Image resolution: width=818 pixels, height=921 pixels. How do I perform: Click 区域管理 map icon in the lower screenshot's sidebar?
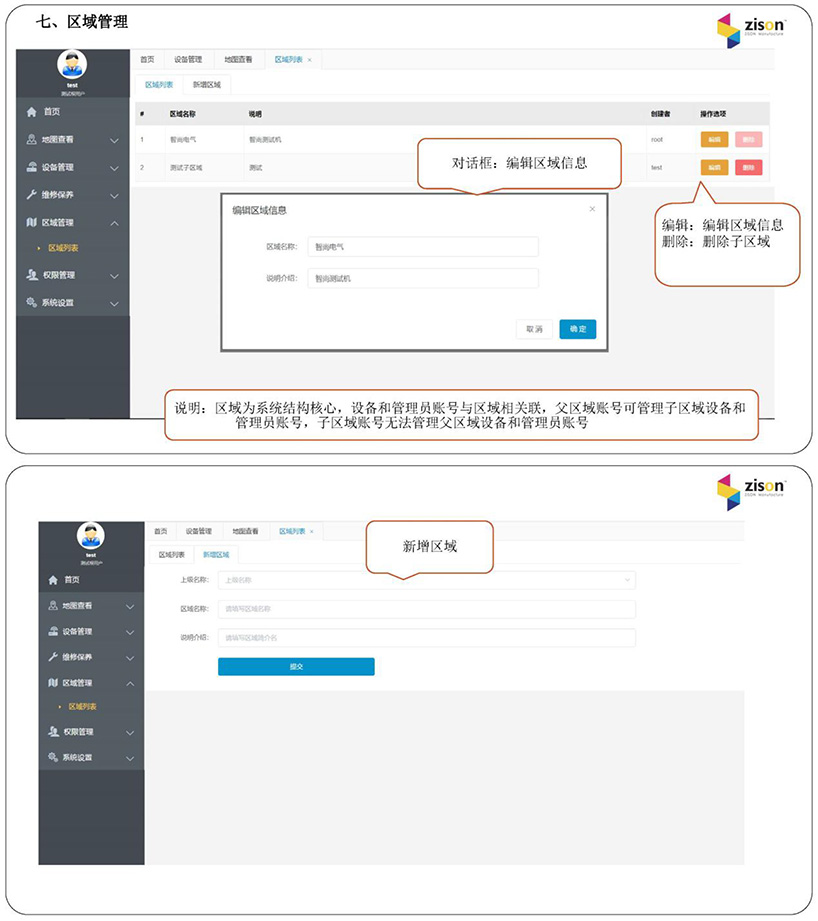pyautogui.click(x=53, y=683)
